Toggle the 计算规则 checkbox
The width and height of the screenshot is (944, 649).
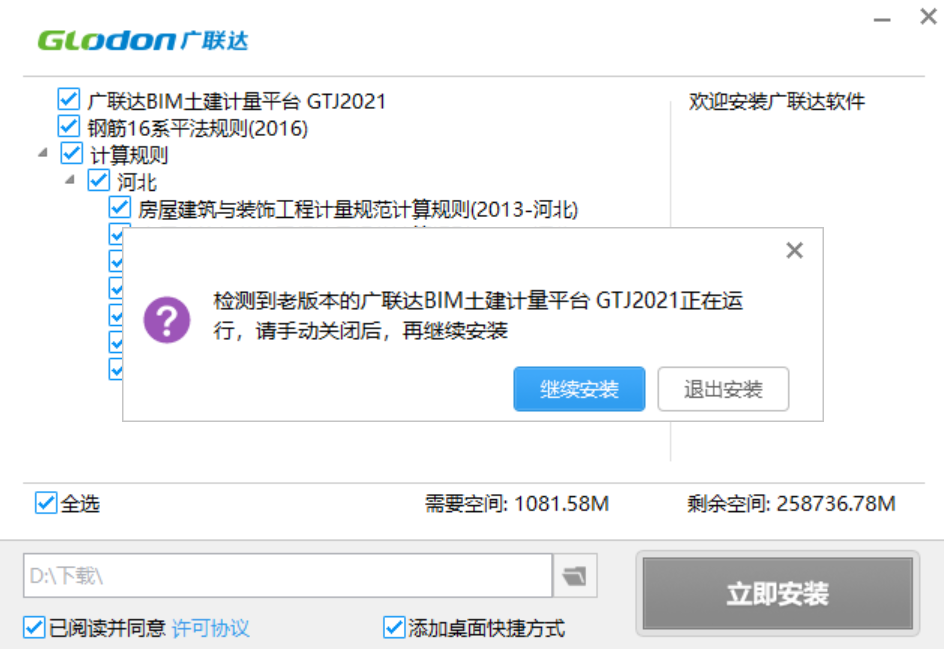click(72, 154)
